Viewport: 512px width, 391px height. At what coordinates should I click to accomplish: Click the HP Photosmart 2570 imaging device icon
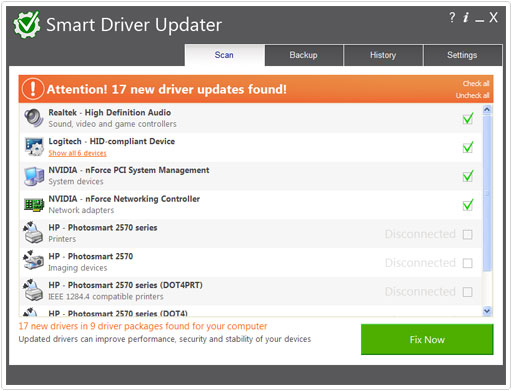(33, 260)
